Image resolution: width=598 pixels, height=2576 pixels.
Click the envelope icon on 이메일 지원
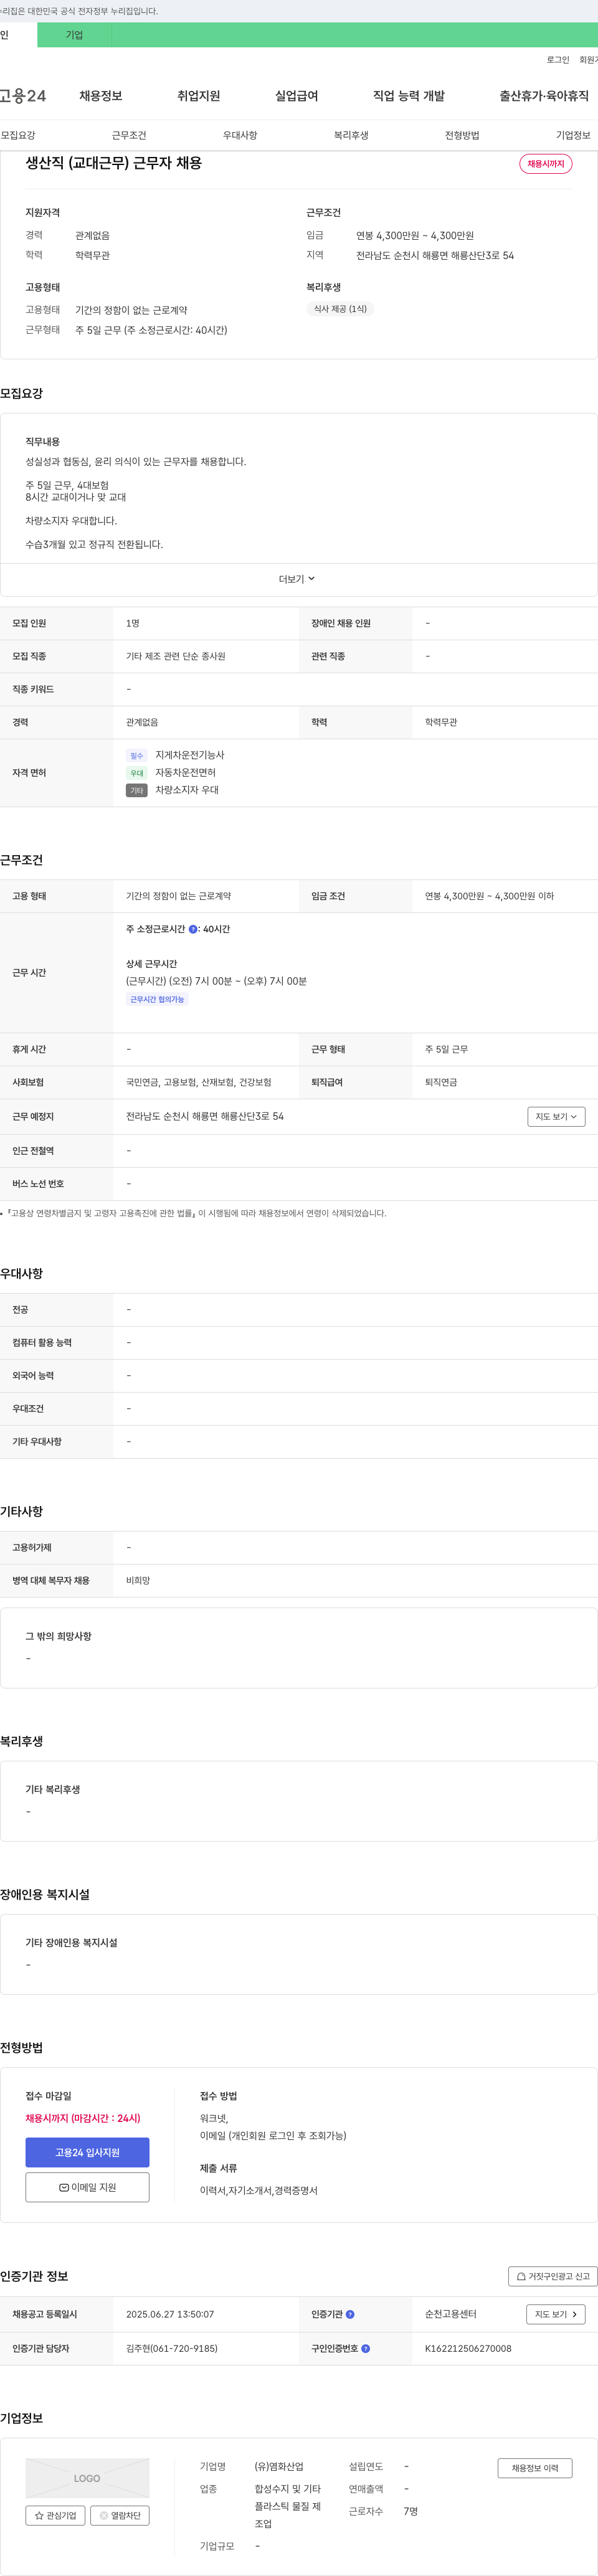click(64, 2187)
